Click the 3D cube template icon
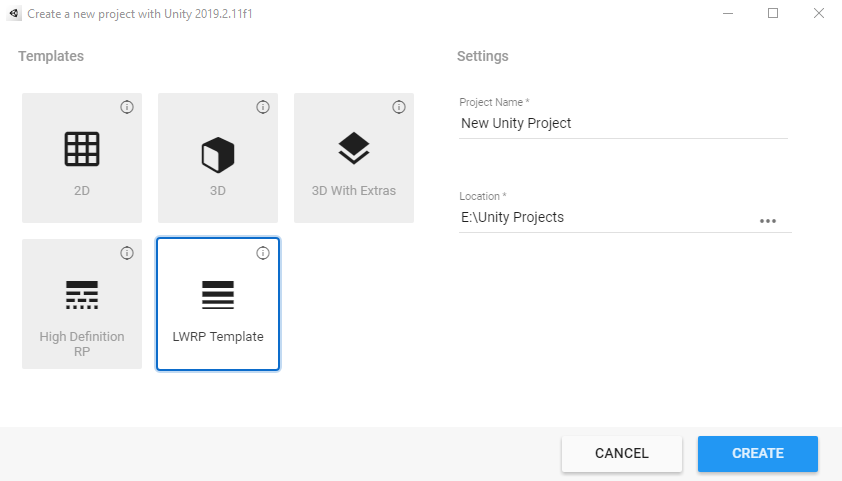Viewport: 842px width, 481px height. pos(218,154)
